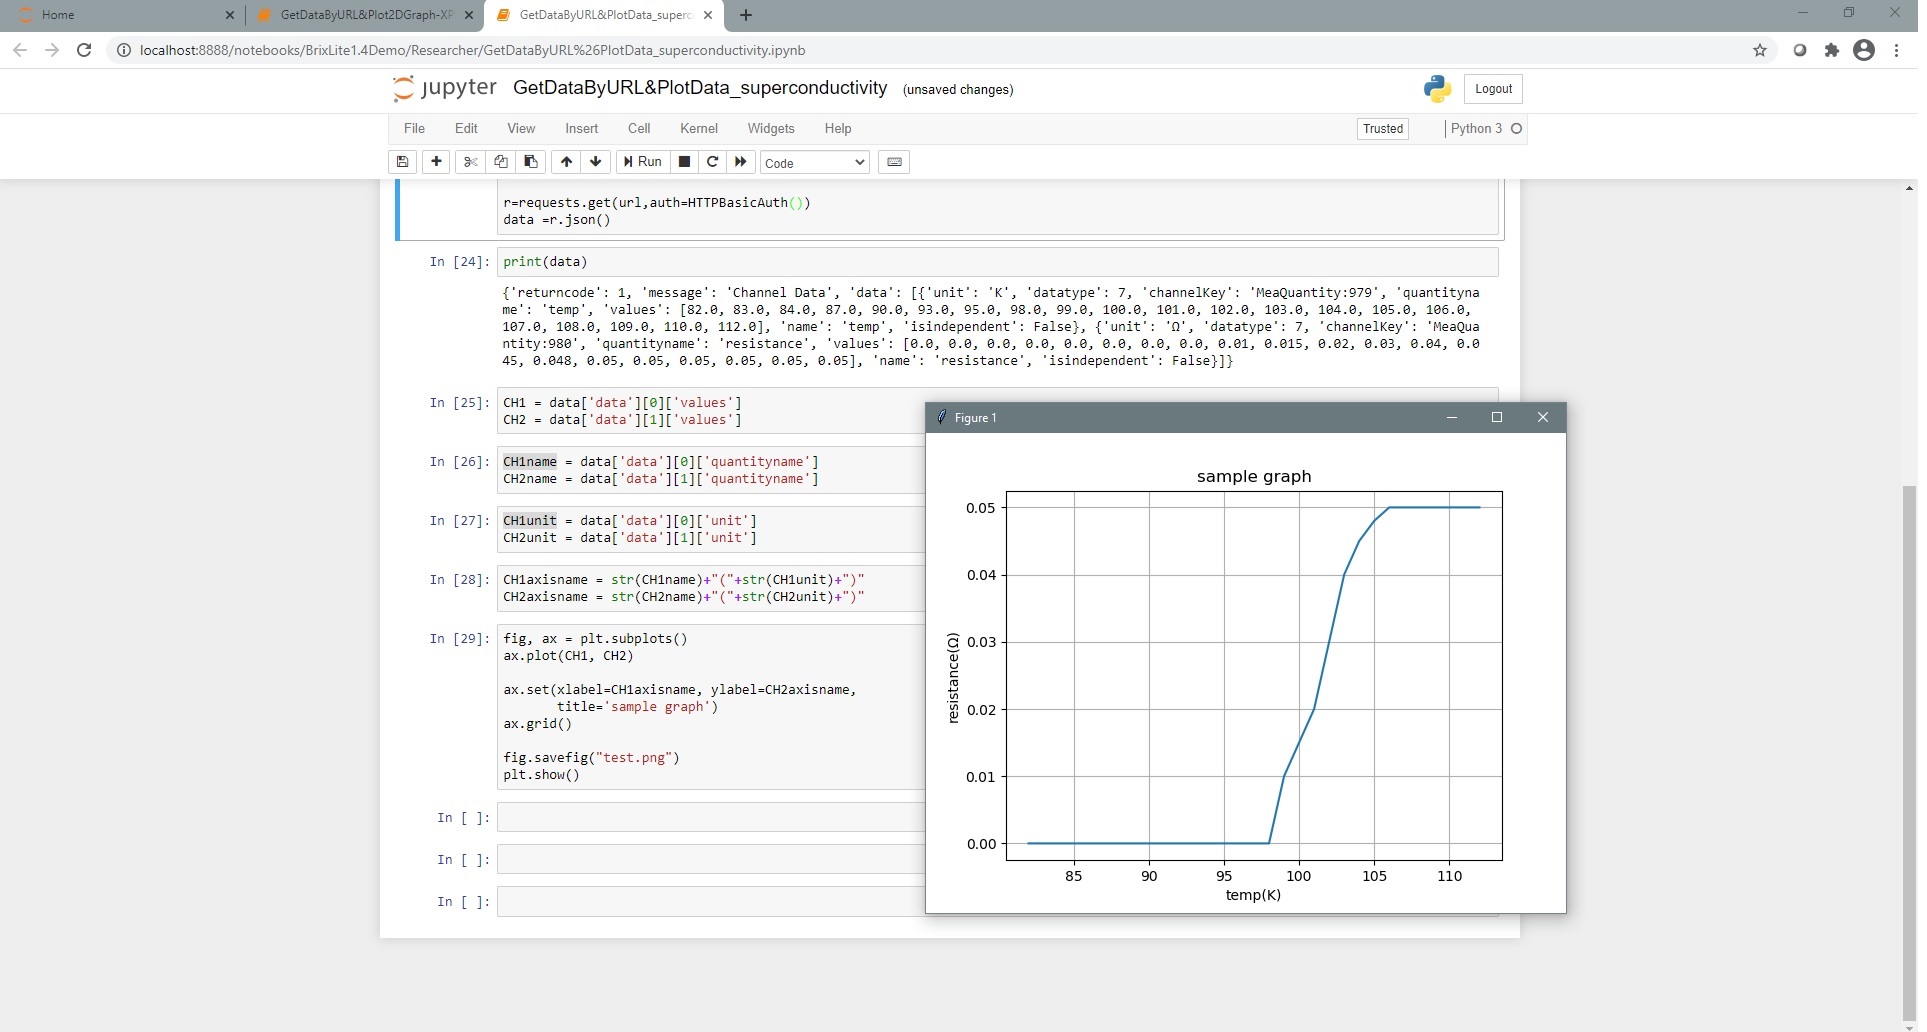Open a new browser tab
Image resolution: width=1927 pixels, height=1032 pixels.
point(746,15)
